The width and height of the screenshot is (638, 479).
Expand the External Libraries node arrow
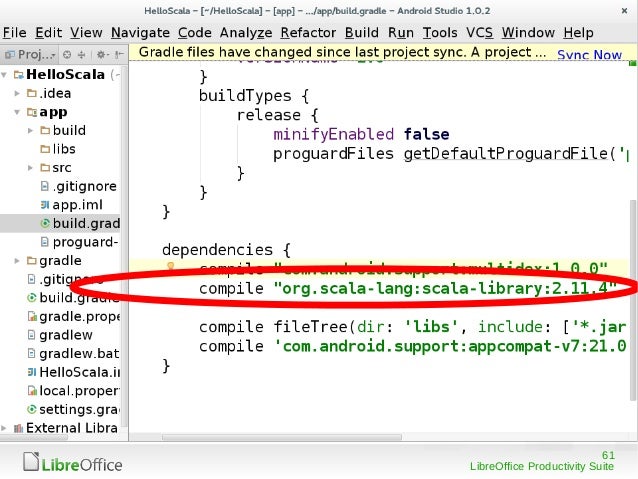click(x=4, y=428)
